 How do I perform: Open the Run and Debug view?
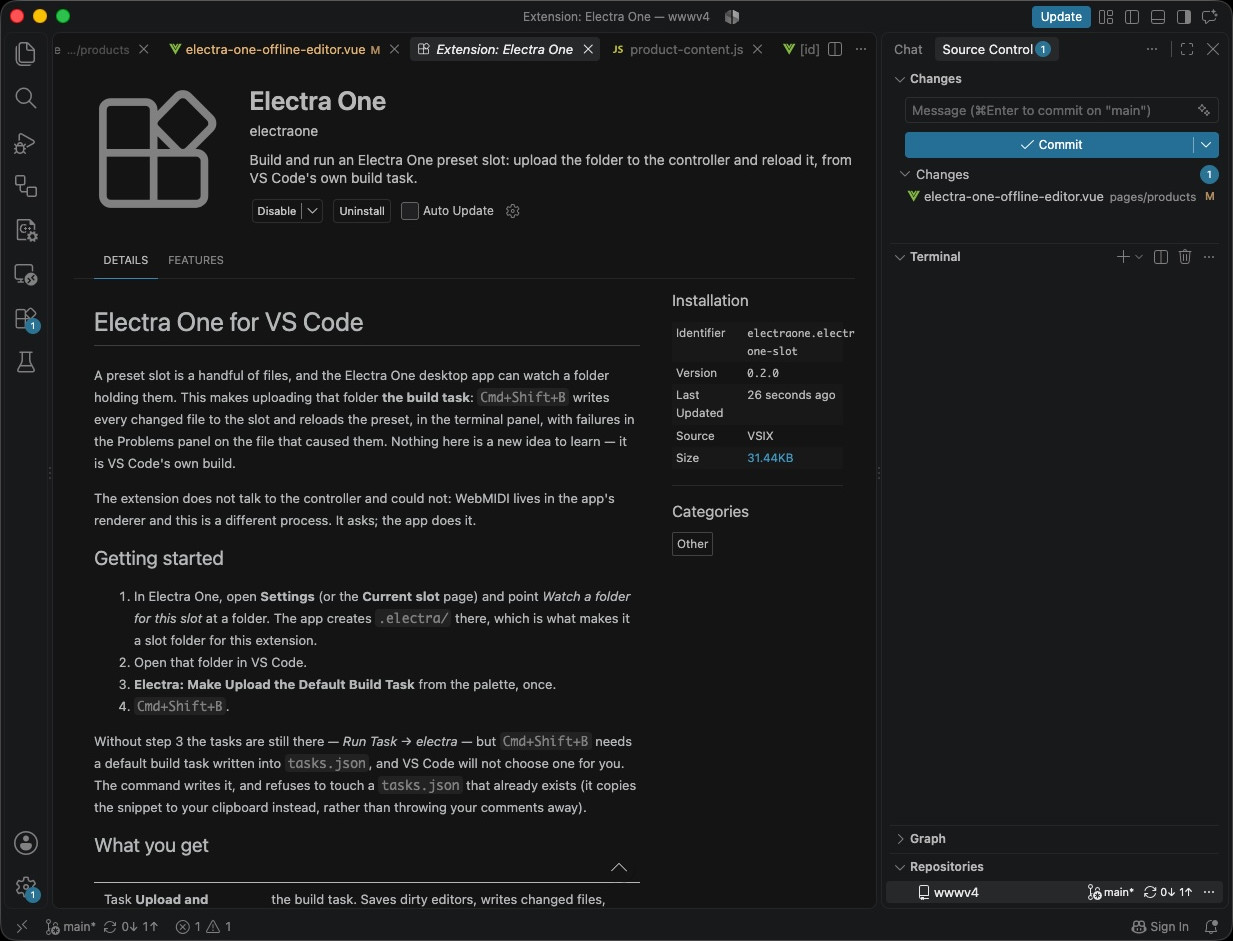[26, 143]
